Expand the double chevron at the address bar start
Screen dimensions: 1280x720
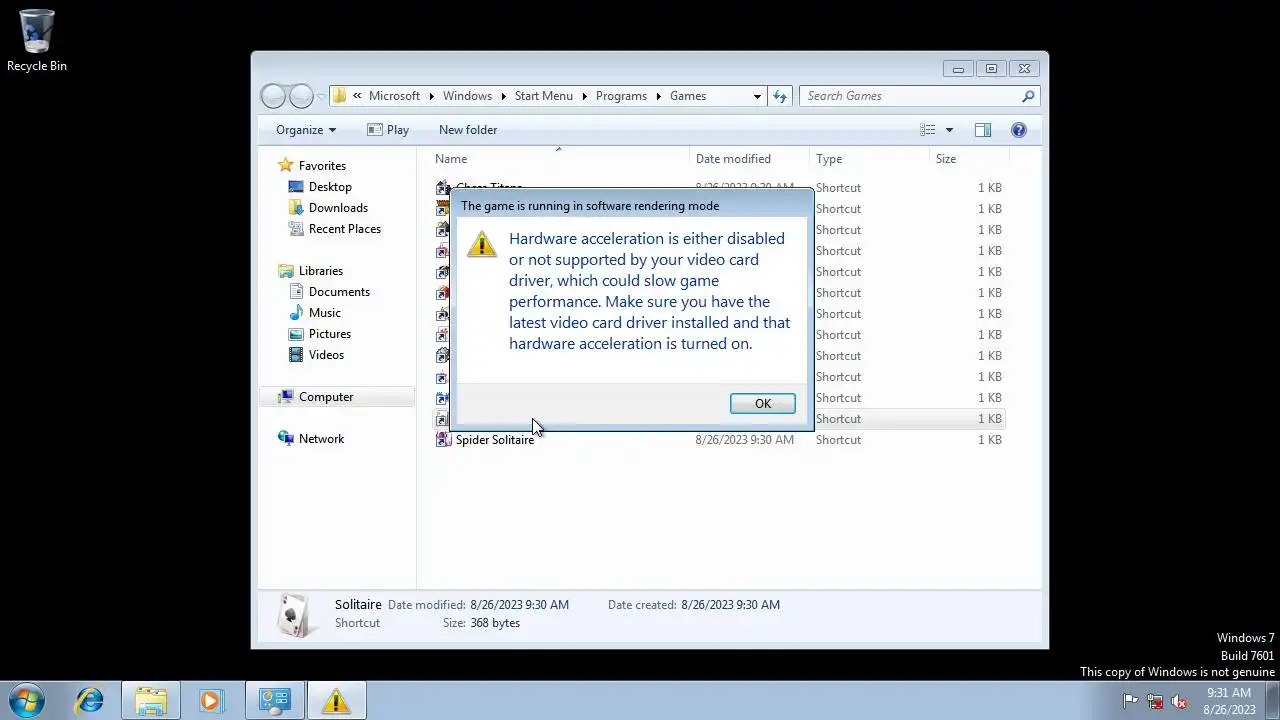tap(357, 96)
